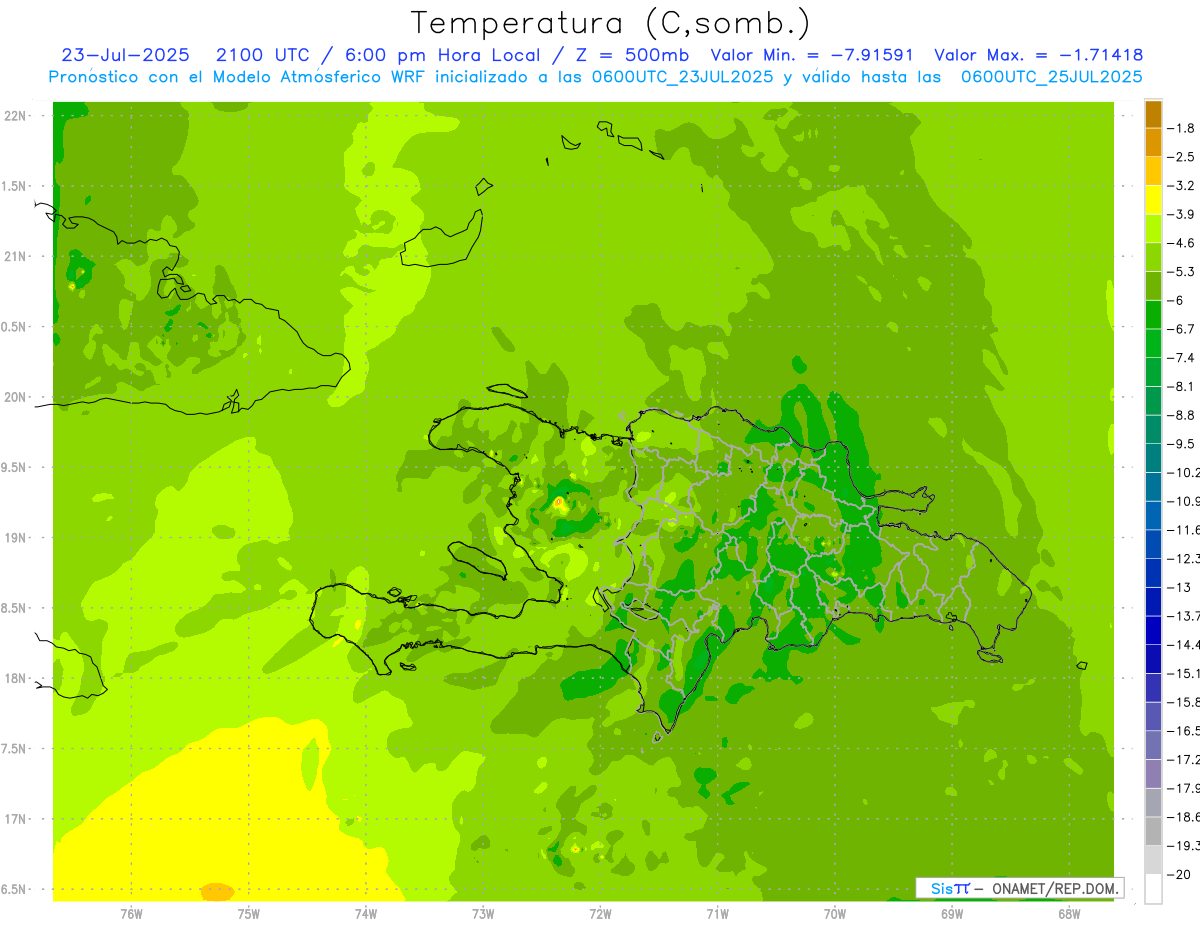Click the "72W" longitude axis label
This screenshot has width=1200, height=927.
tap(600, 913)
